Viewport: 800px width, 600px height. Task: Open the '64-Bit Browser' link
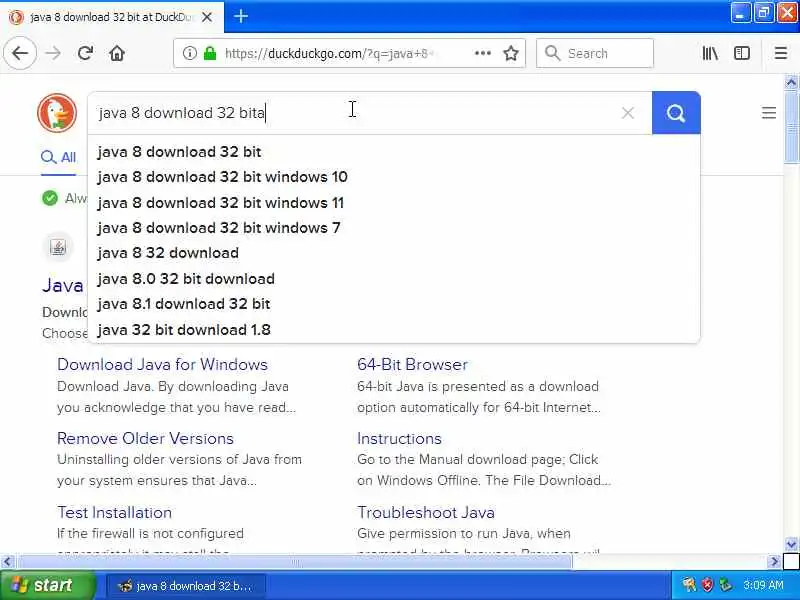[x=412, y=364]
